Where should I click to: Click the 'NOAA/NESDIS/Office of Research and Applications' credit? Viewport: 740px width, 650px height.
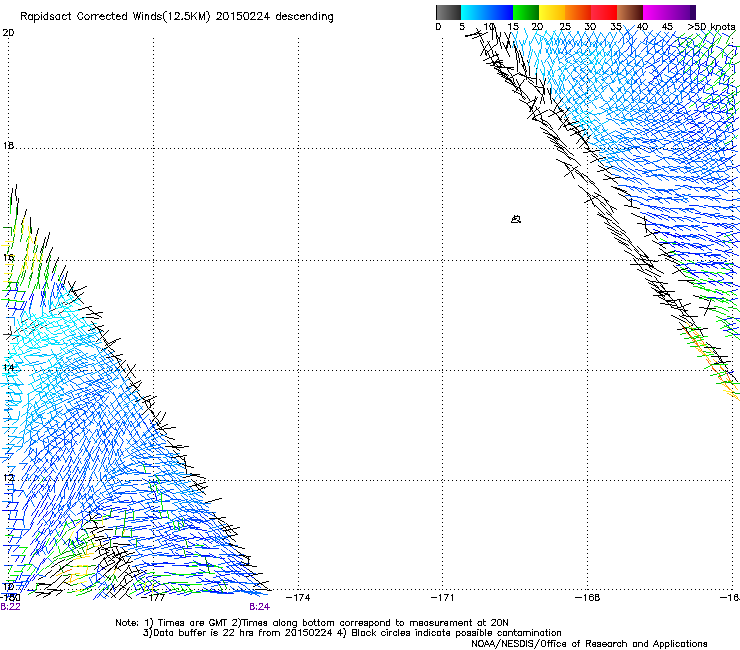click(x=589, y=644)
